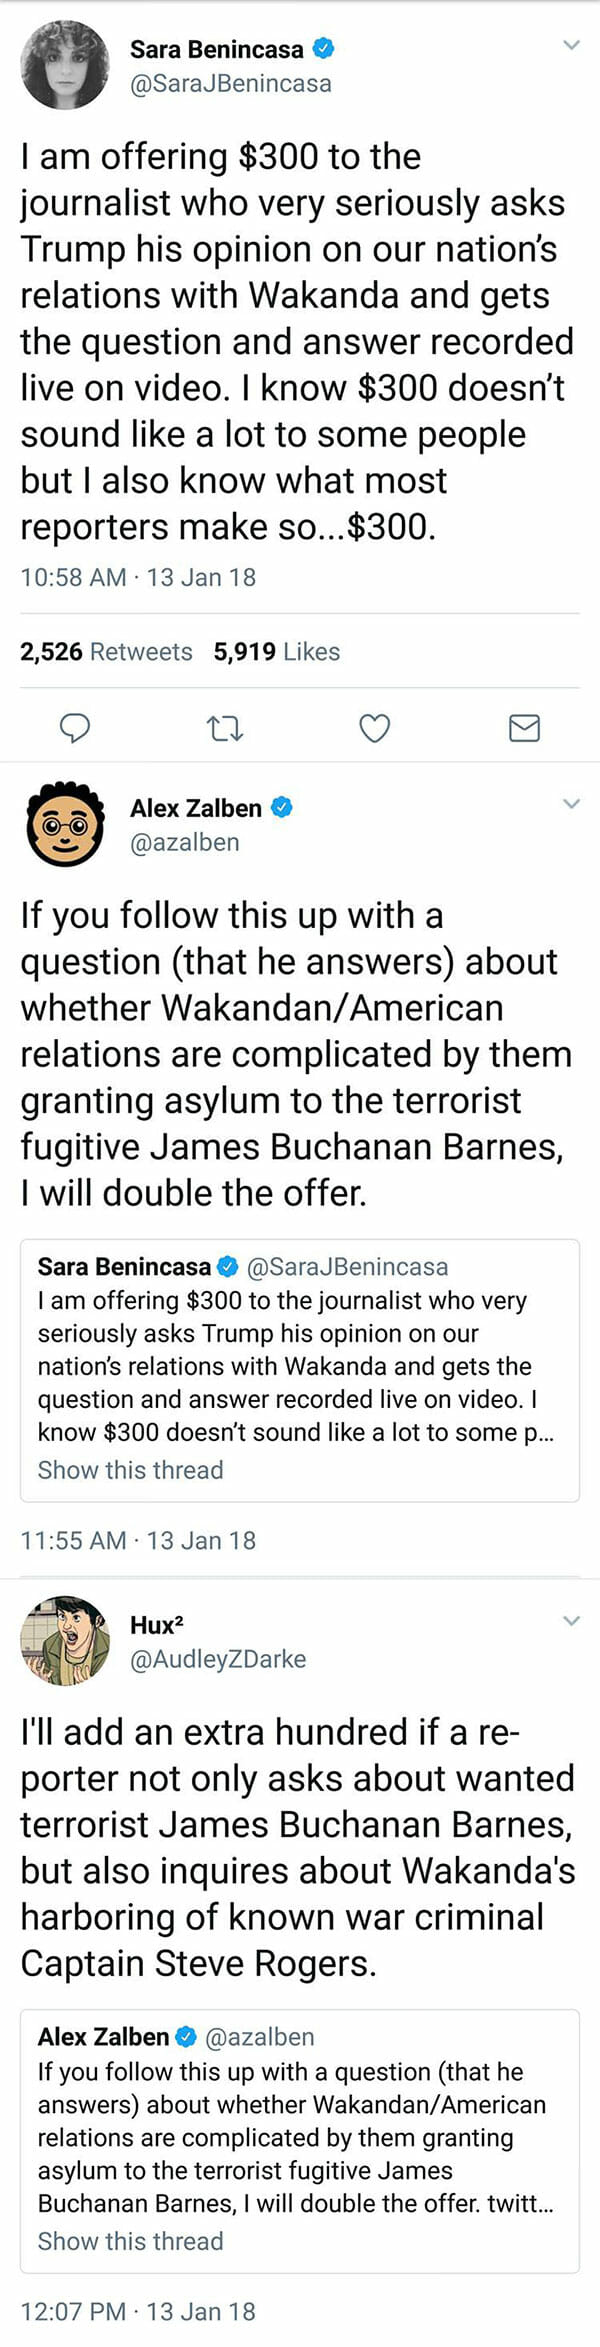Screen dimensions: 600x2347
Task: Click 'Show this thread' under Sara's quoted tweet
Action: tap(130, 1470)
